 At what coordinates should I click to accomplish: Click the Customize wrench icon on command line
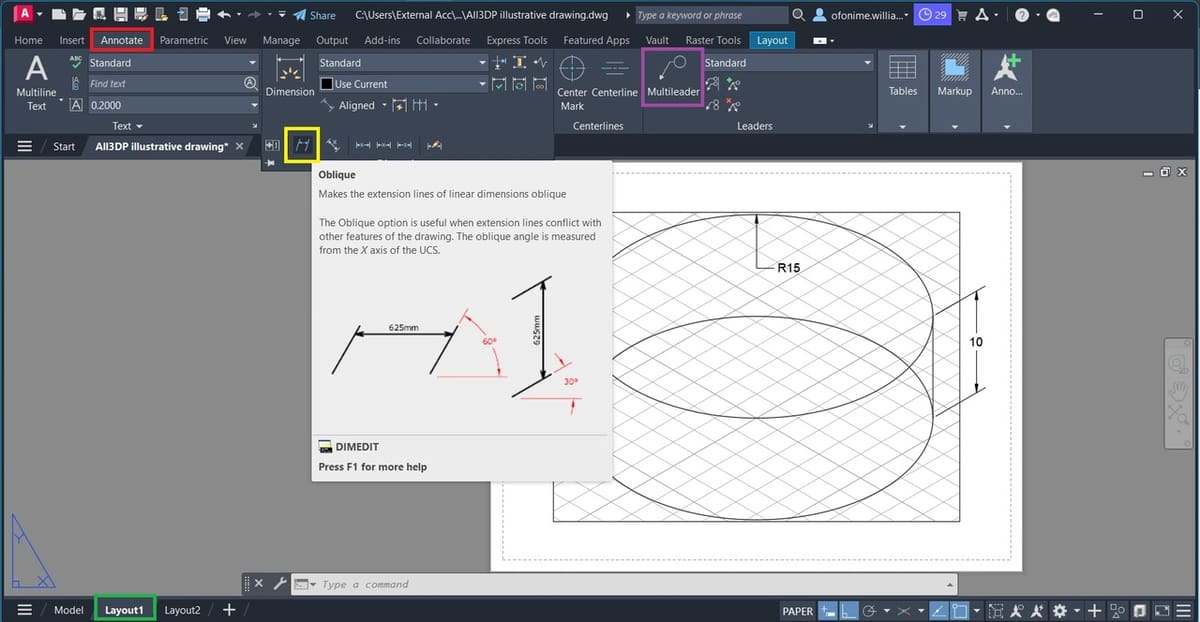(280, 584)
